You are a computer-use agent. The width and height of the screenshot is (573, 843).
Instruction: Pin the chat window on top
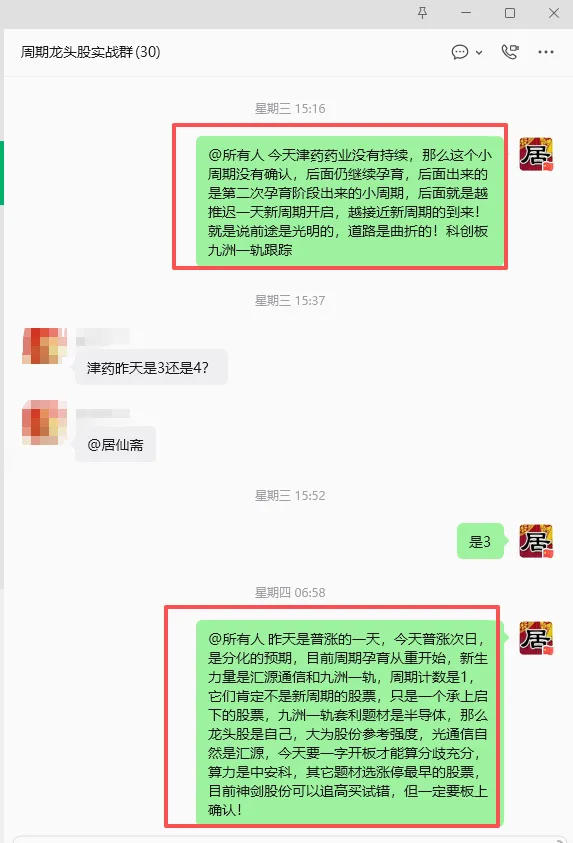point(422,13)
